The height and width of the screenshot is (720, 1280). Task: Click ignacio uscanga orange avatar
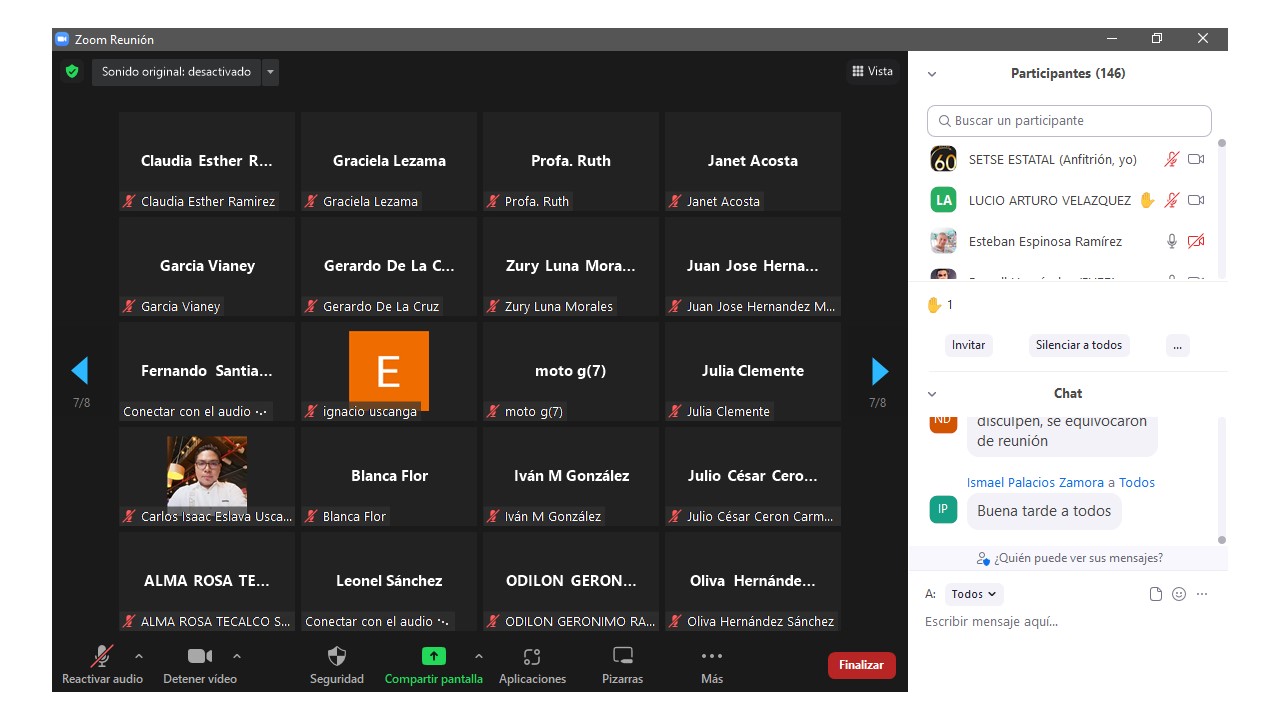389,371
